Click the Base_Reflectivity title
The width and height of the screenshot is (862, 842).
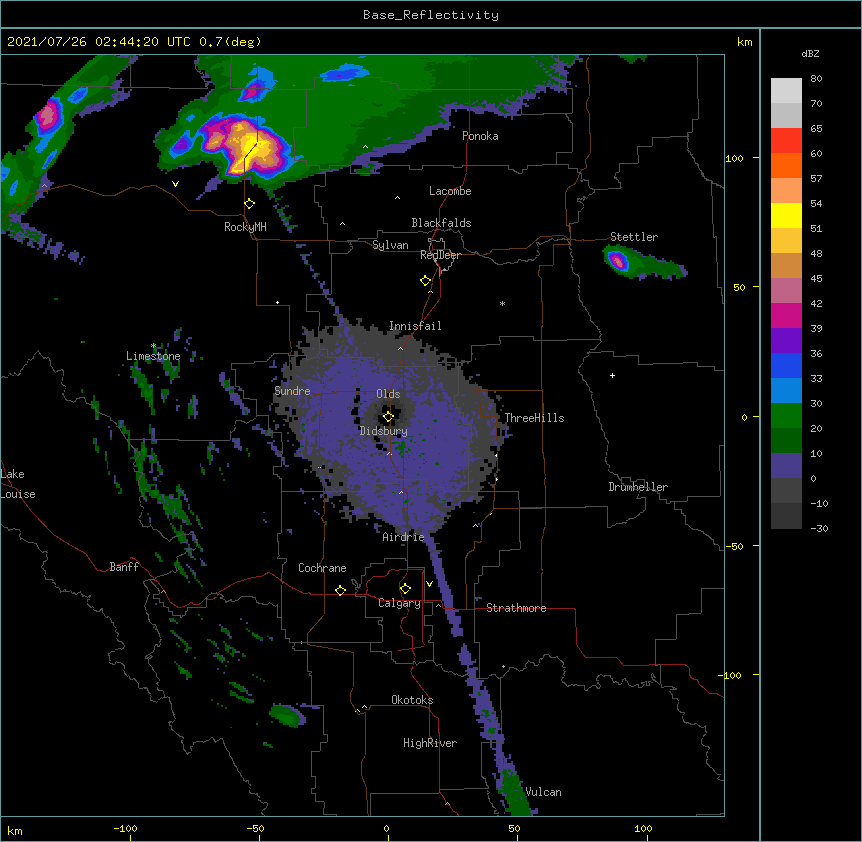(431, 15)
